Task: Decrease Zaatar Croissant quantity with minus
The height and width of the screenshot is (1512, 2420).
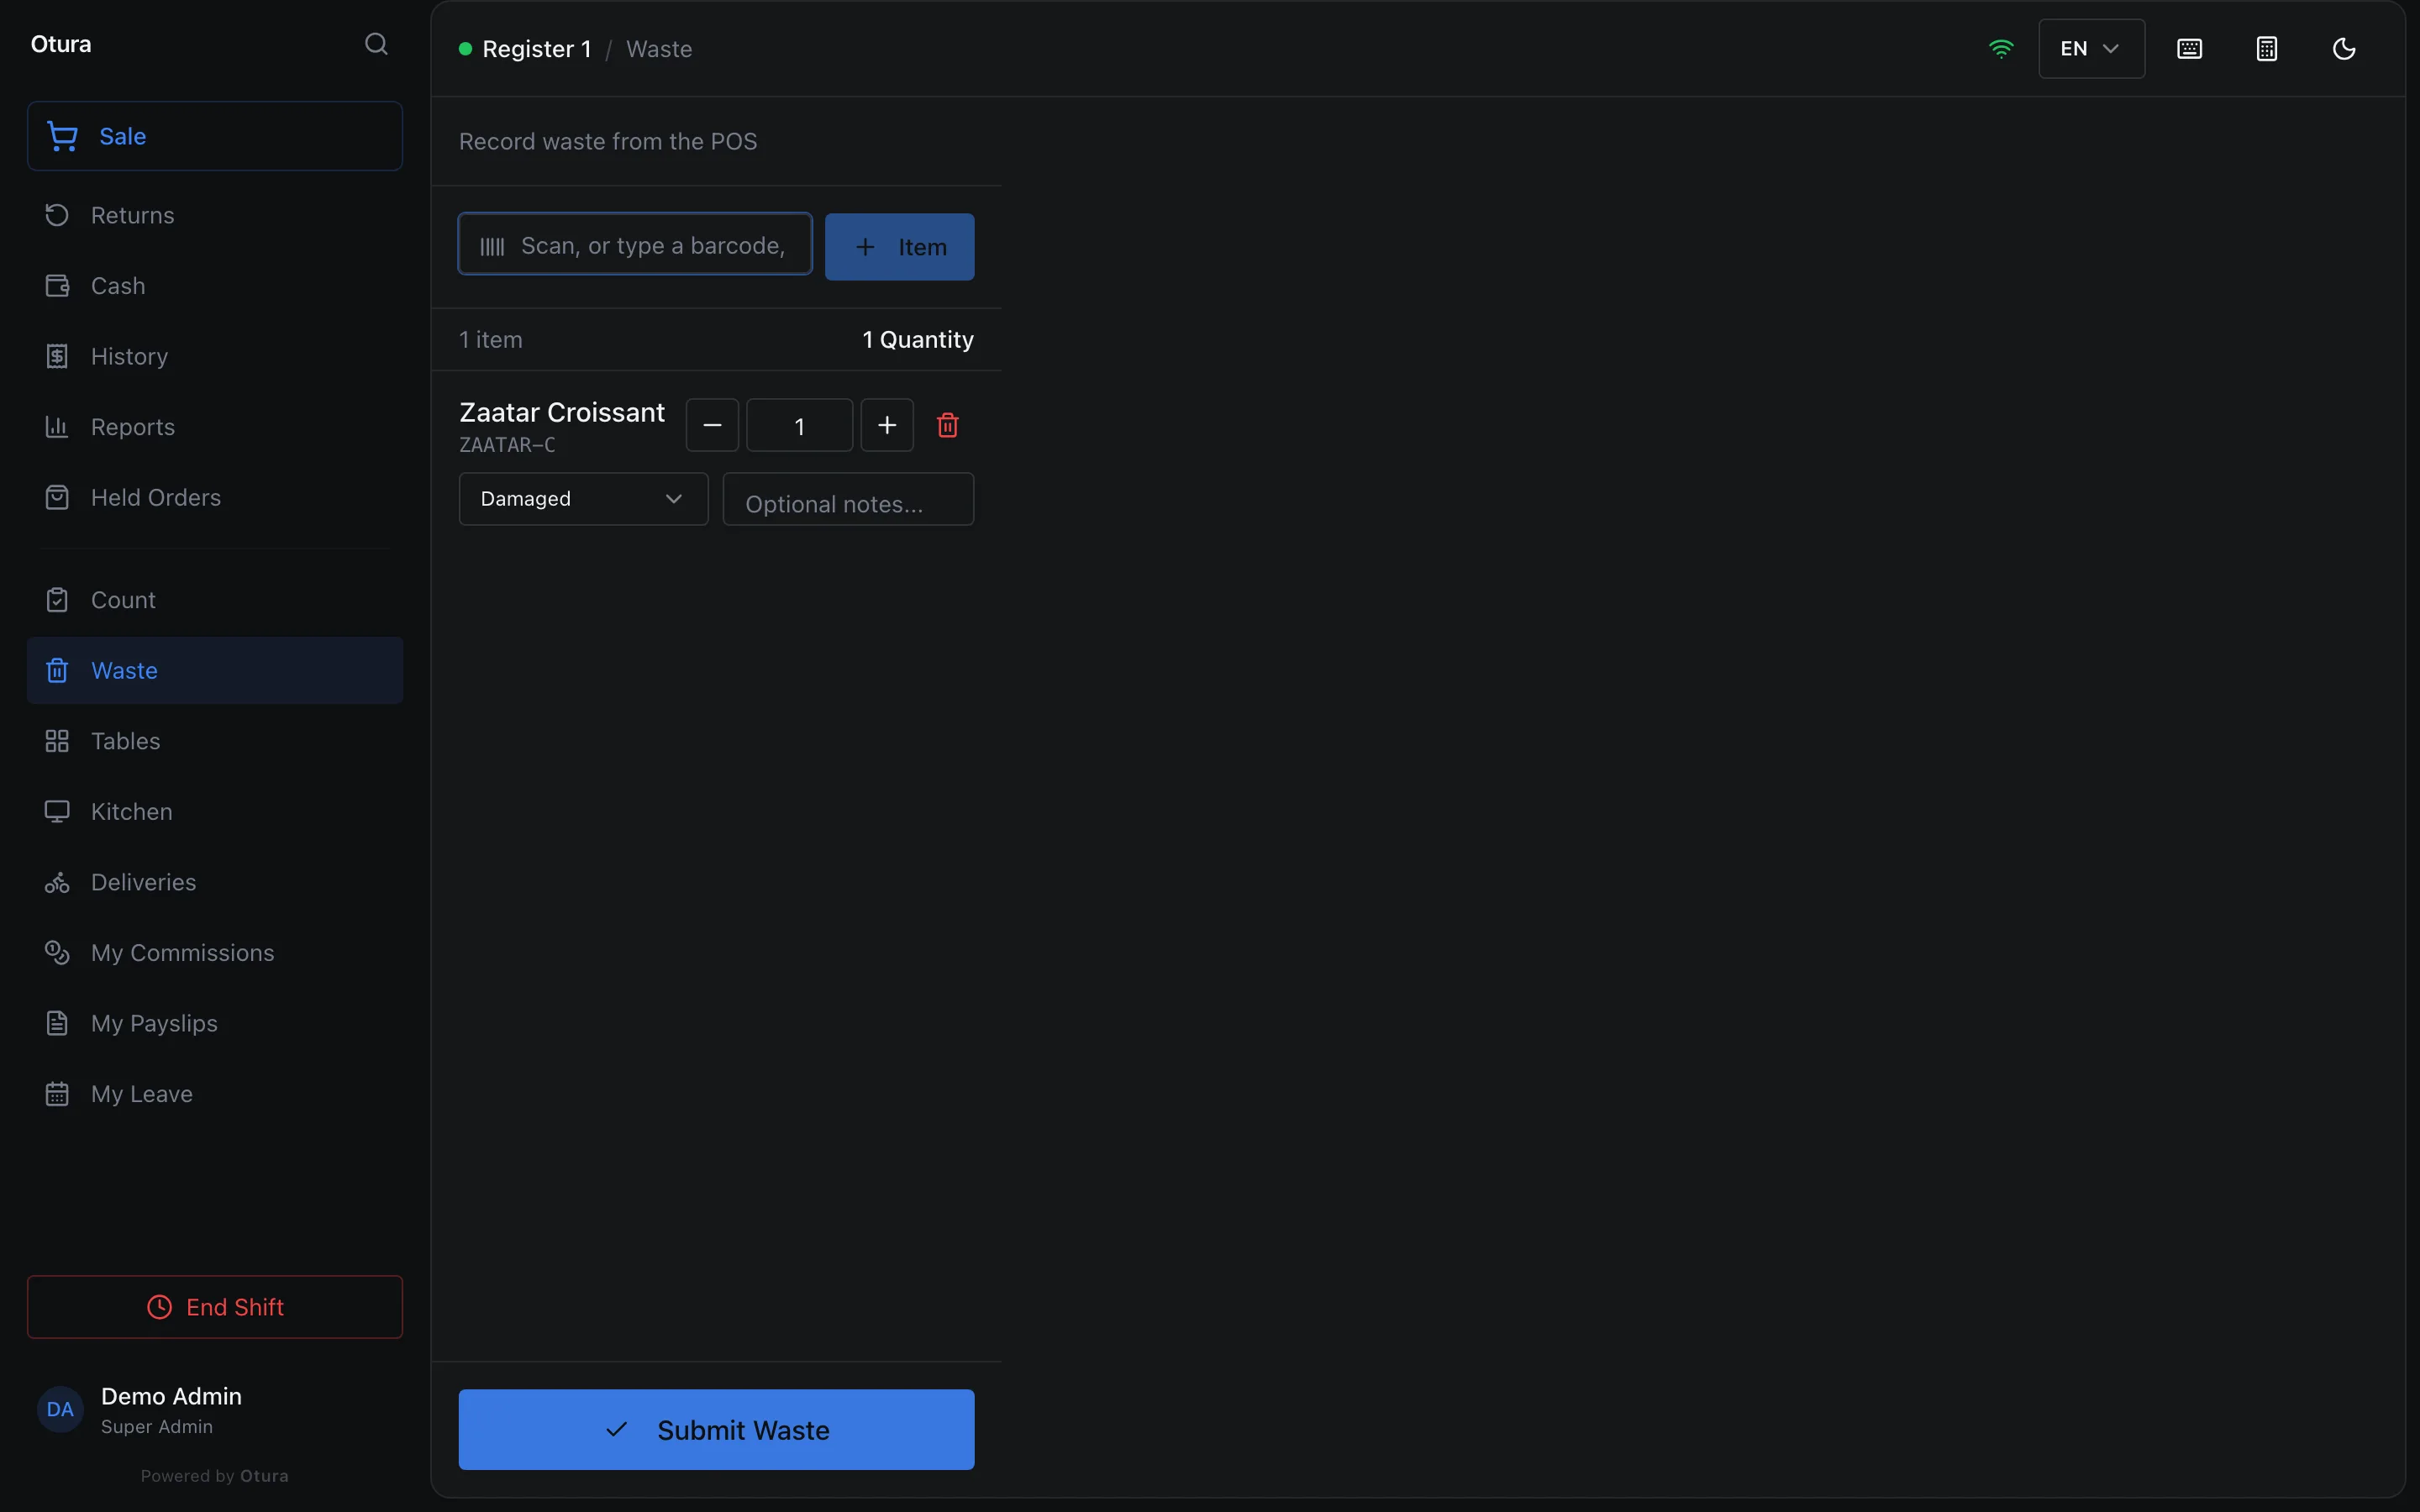Action: point(712,426)
